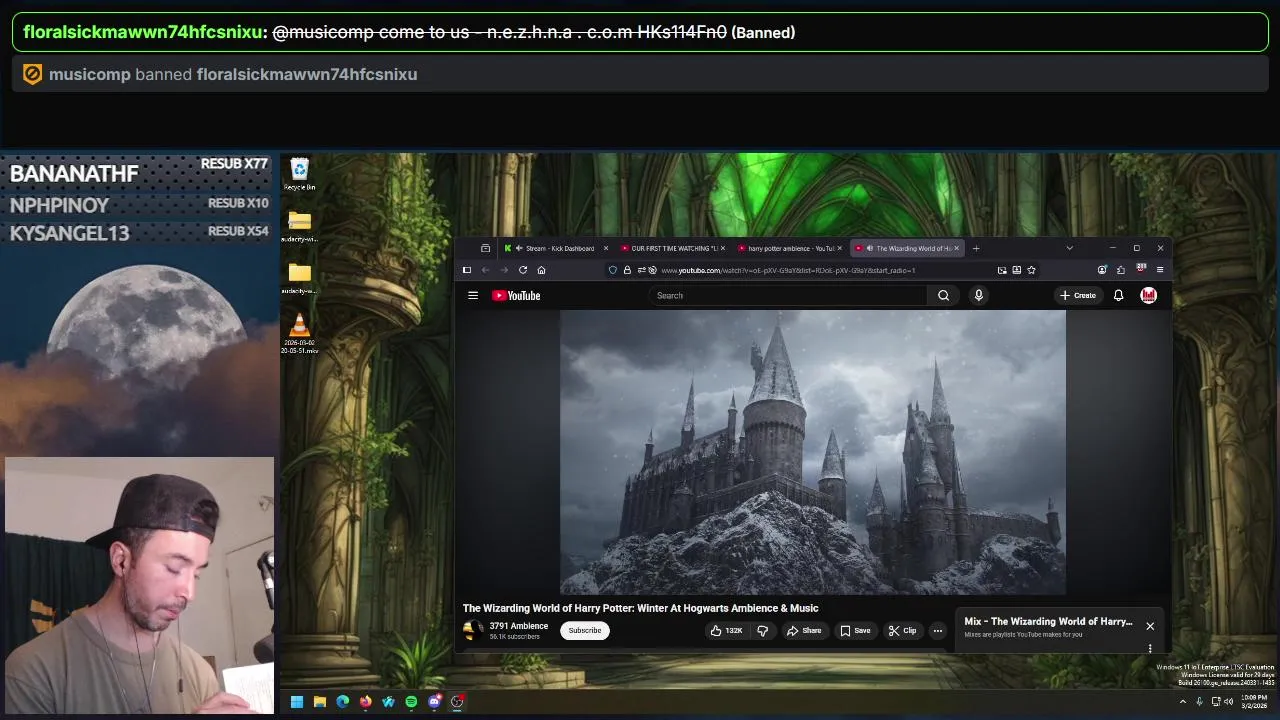
Task: Open Mix panel three-dot options
Action: (x=1150, y=648)
